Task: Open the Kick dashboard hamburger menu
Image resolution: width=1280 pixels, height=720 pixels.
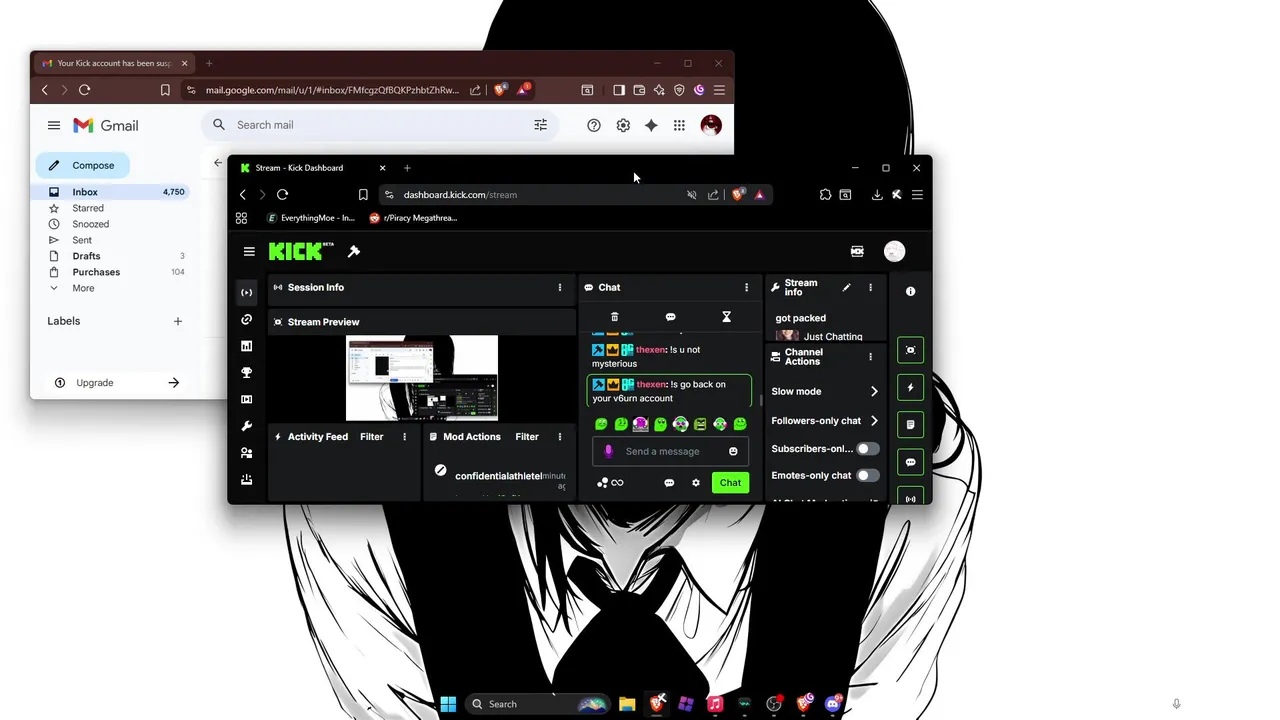Action: (249, 252)
